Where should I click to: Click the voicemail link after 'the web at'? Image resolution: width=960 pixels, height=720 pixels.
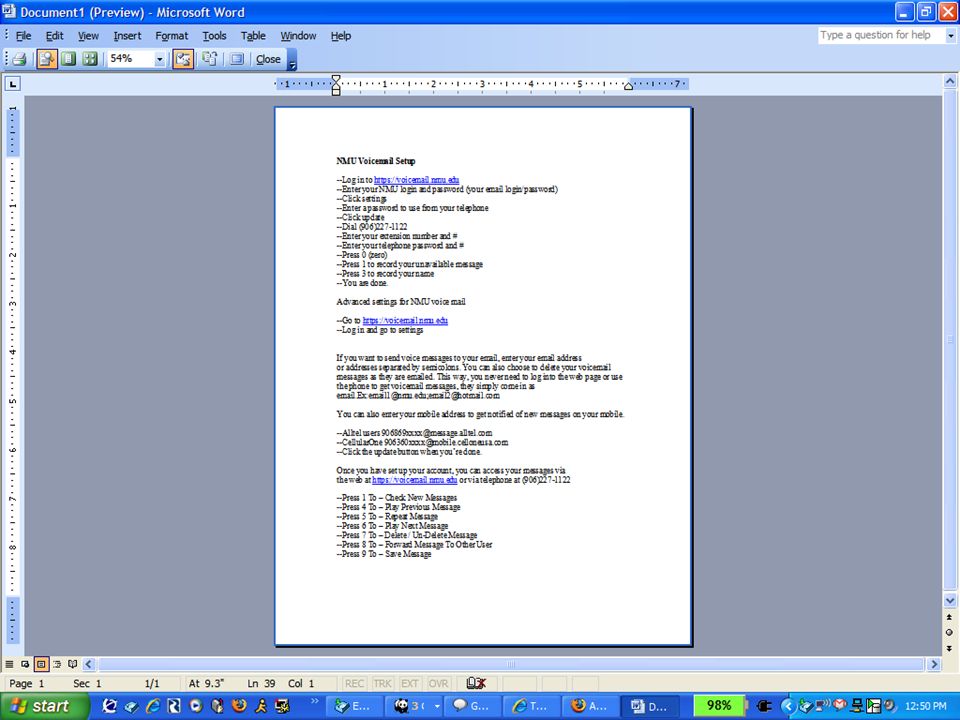pos(414,480)
